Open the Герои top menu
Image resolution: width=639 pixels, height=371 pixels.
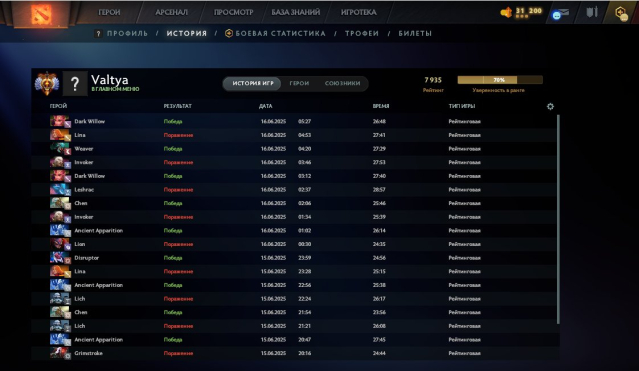(x=109, y=12)
